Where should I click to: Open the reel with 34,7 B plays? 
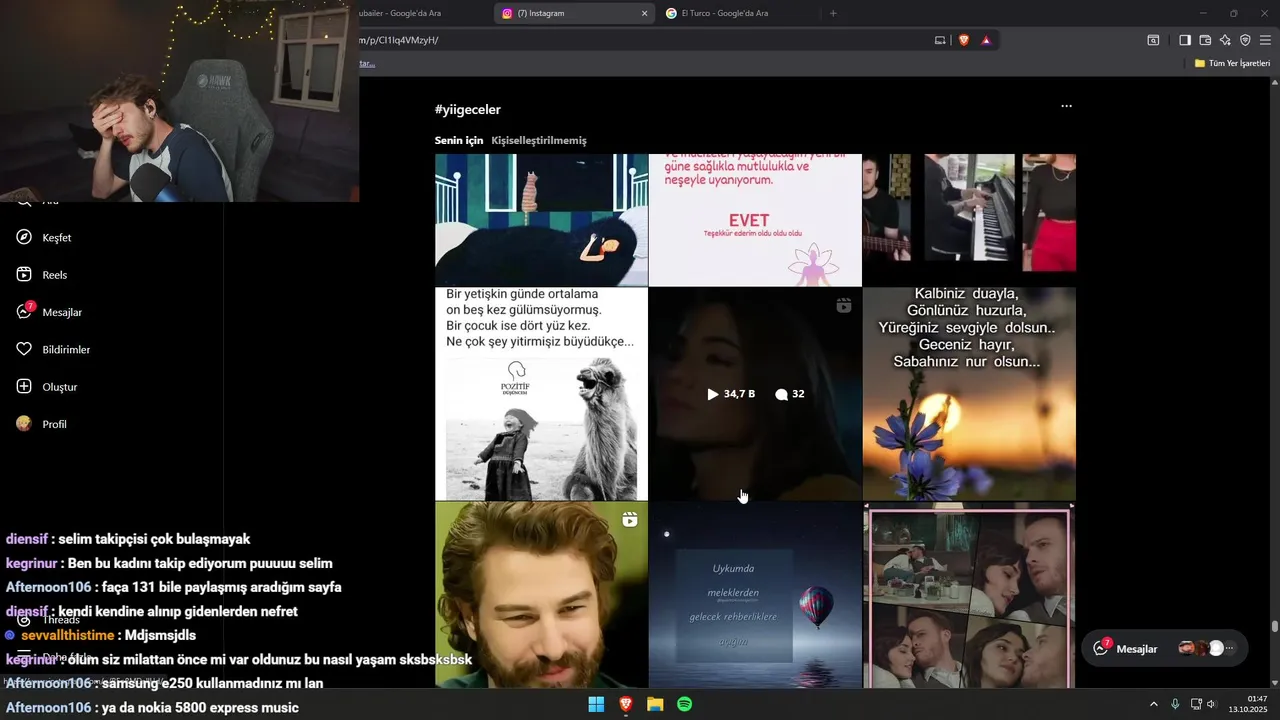click(x=755, y=394)
